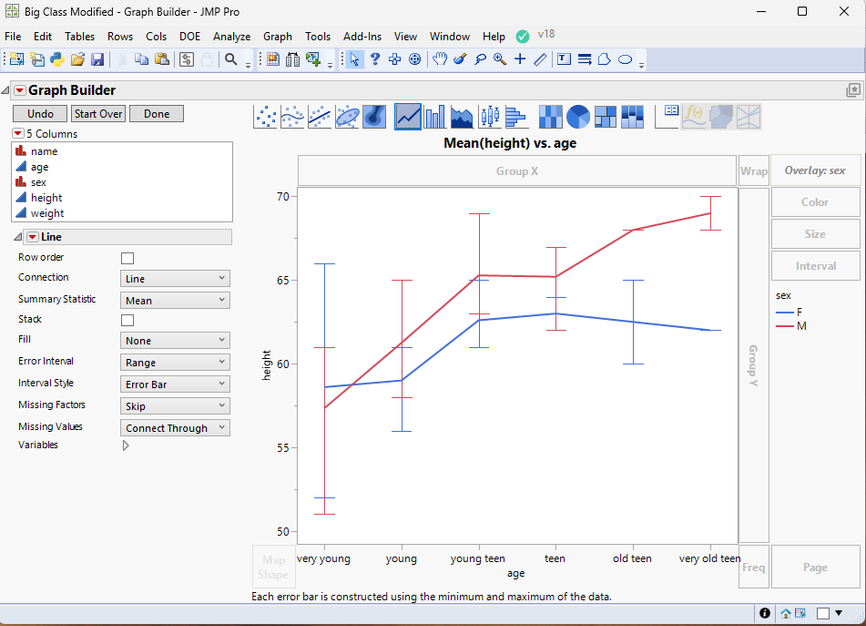Click the info icon in status bar
The height and width of the screenshot is (626, 866).
point(765,613)
